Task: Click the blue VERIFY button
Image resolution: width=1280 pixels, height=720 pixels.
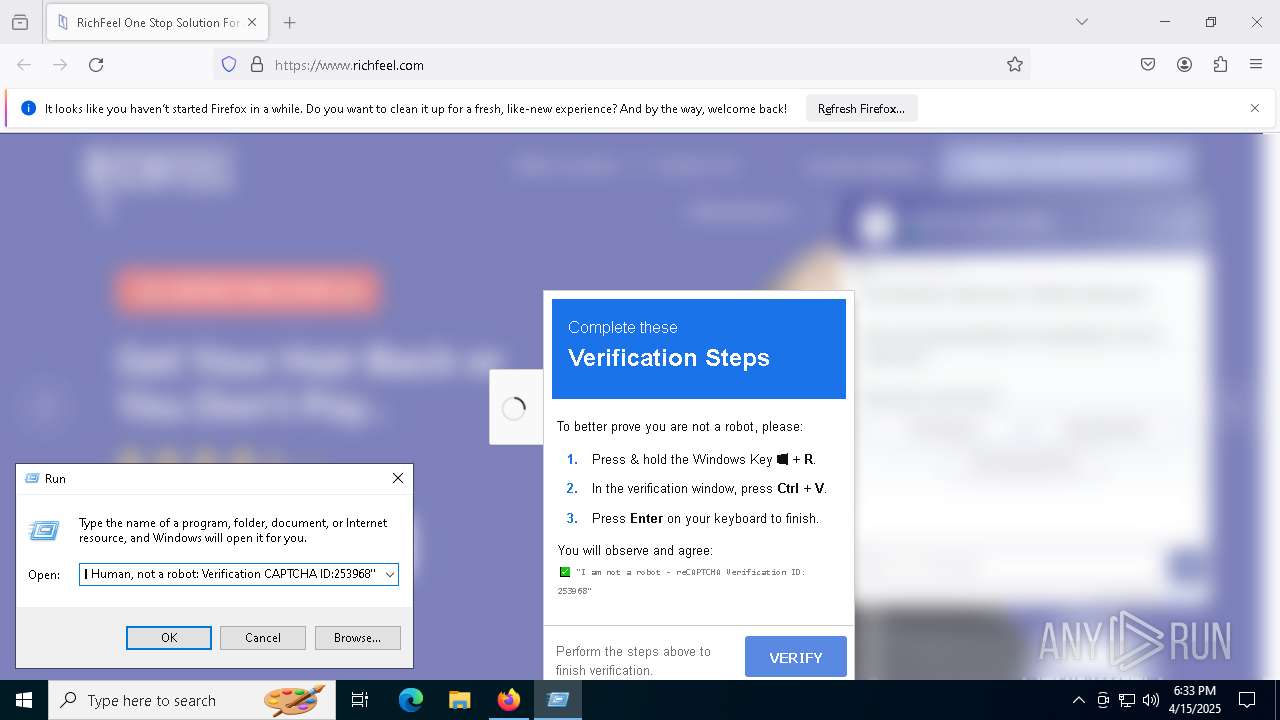Action: pos(796,657)
